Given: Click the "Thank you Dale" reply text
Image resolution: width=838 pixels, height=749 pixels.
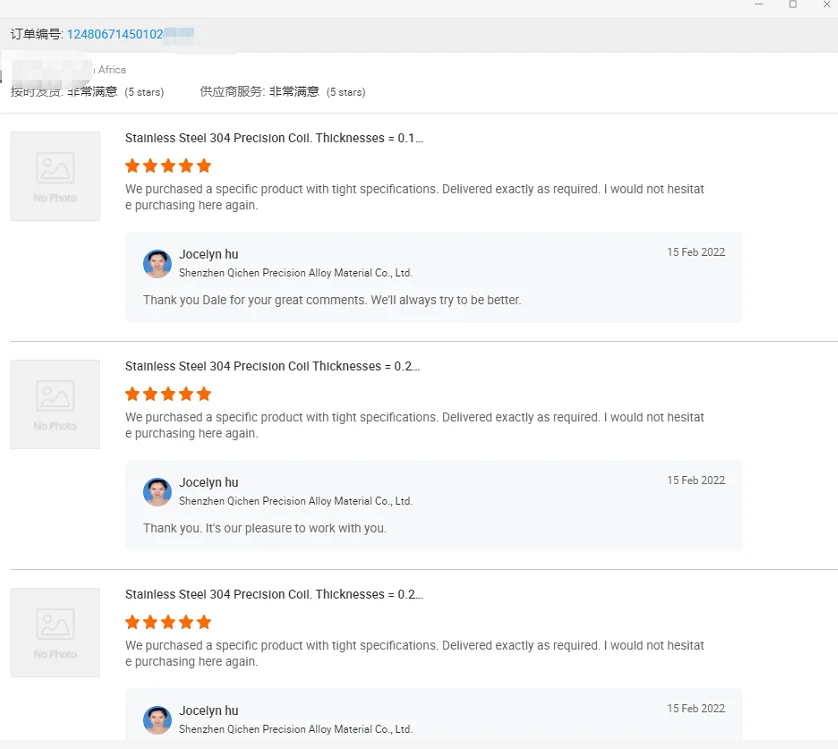Looking at the screenshot, I should [x=332, y=300].
